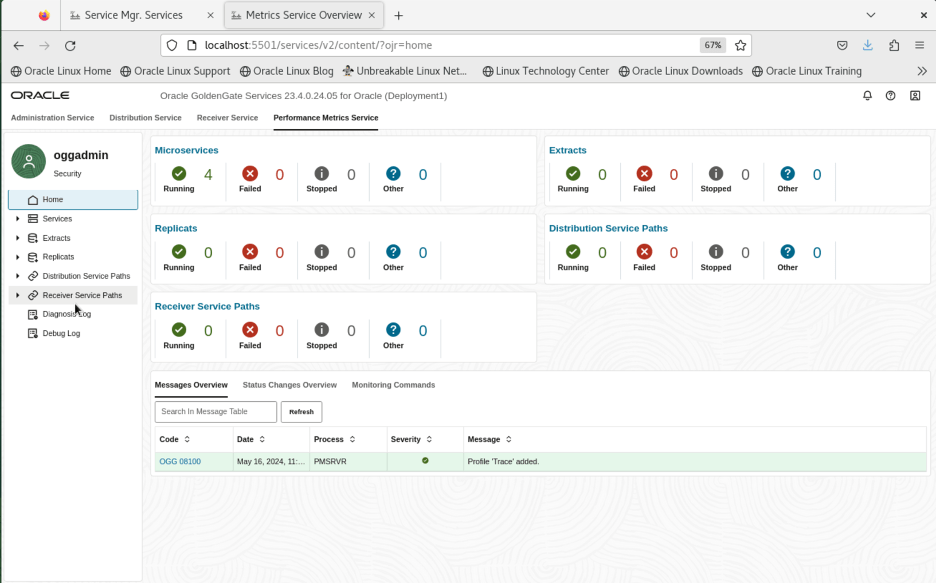Image resolution: width=936 pixels, height=584 pixels.
Task: Show more bookmarks with double chevron
Action: [x=922, y=71]
